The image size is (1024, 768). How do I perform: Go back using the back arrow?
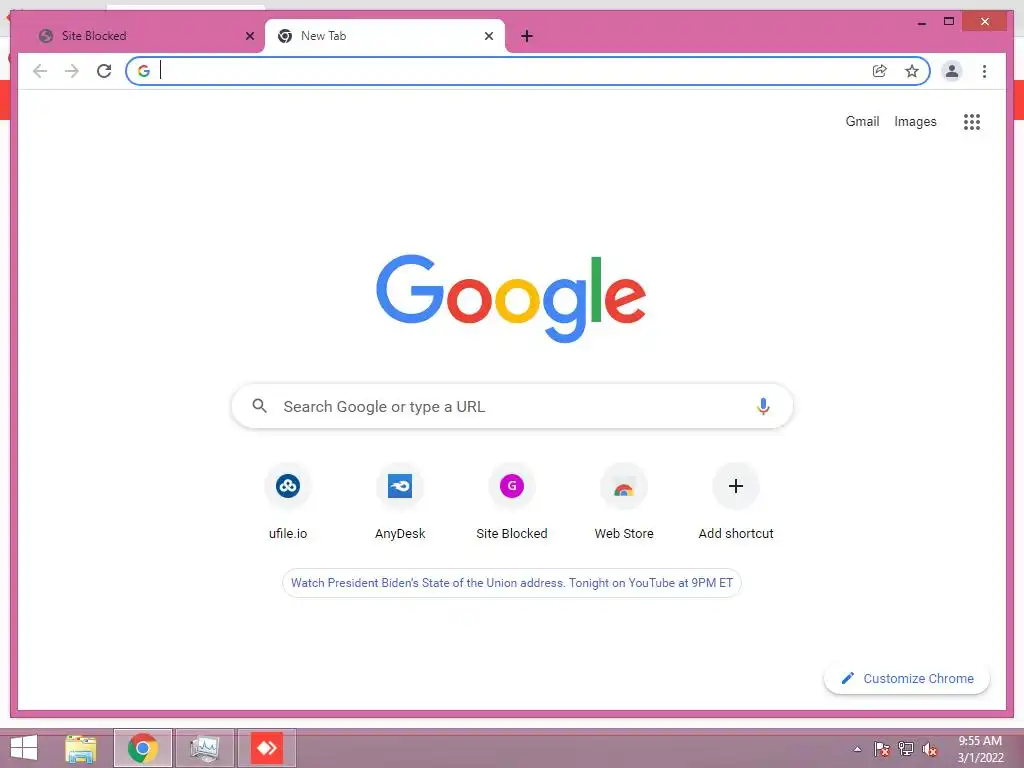point(40,71)
